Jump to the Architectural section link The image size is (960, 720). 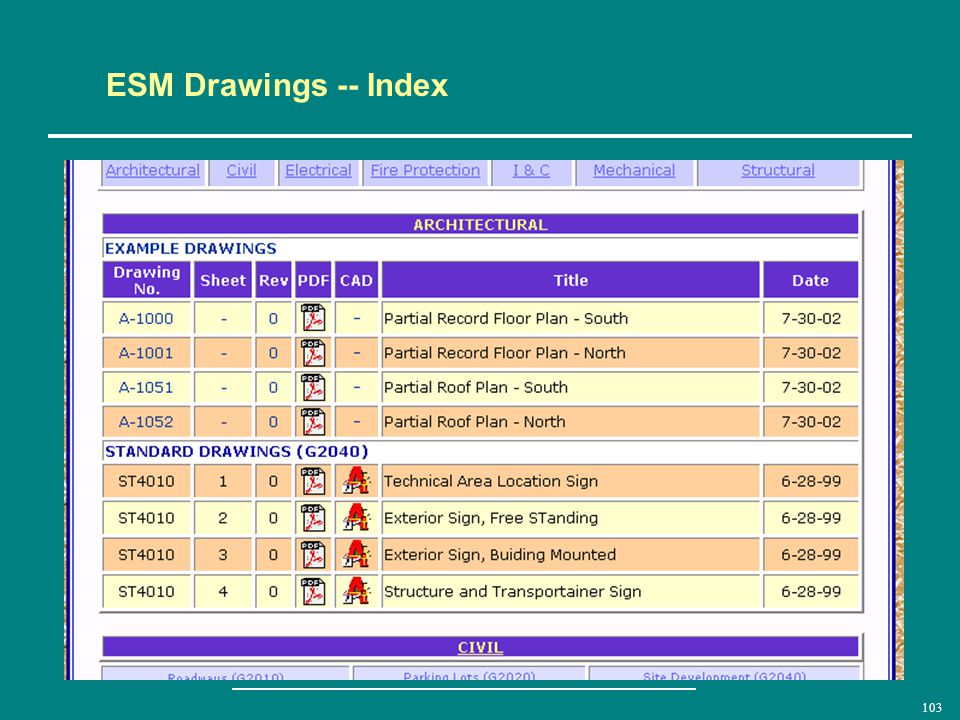(153, 170)
